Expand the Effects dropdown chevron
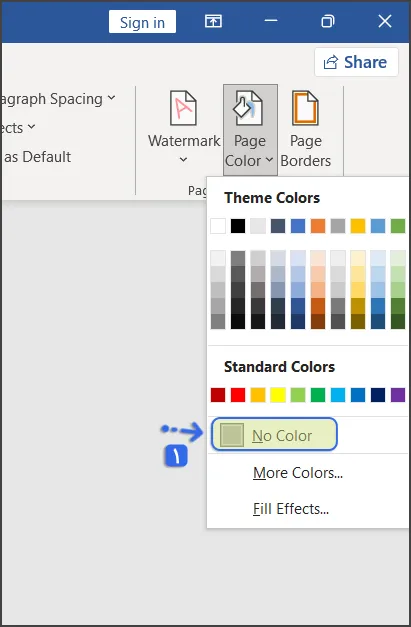The width and height of the screenshot is (411, 627). [x=31, y=127]
